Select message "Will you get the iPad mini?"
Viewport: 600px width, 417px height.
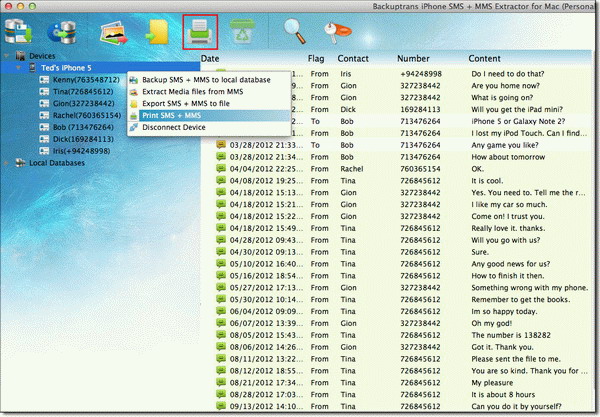coord(517,109)
